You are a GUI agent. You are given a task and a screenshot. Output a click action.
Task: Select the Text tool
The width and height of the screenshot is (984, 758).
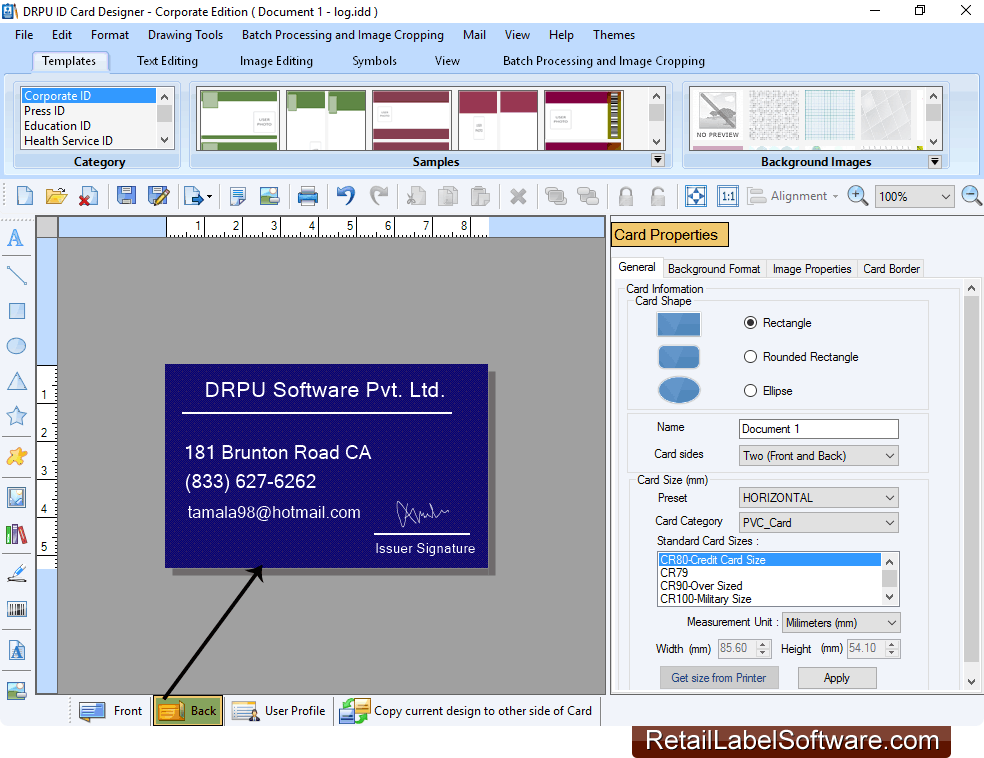pos(16,238)
